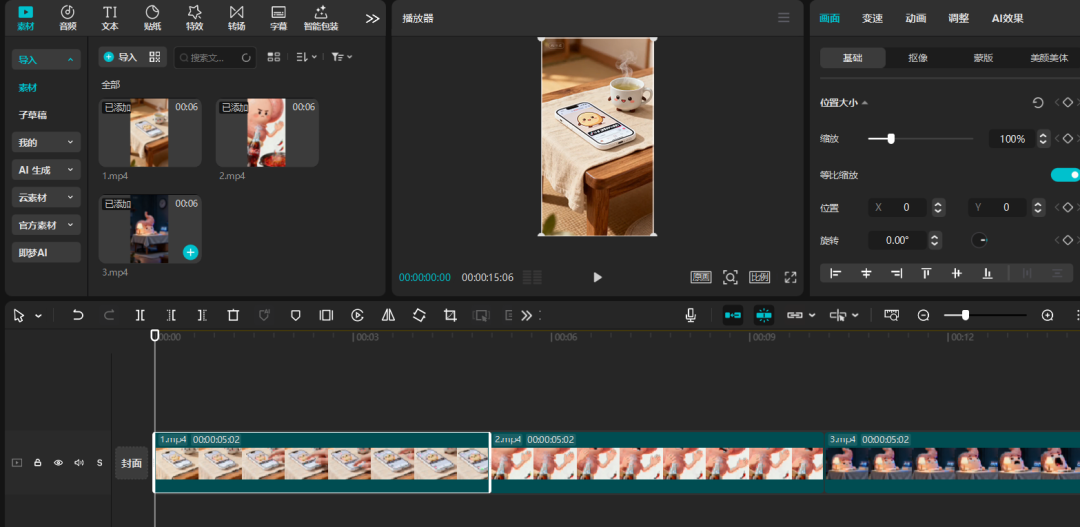The width and height of the screenshot is (1080, 527).
Task: Switch to the 变速 tab
Action: click(872, 18)
